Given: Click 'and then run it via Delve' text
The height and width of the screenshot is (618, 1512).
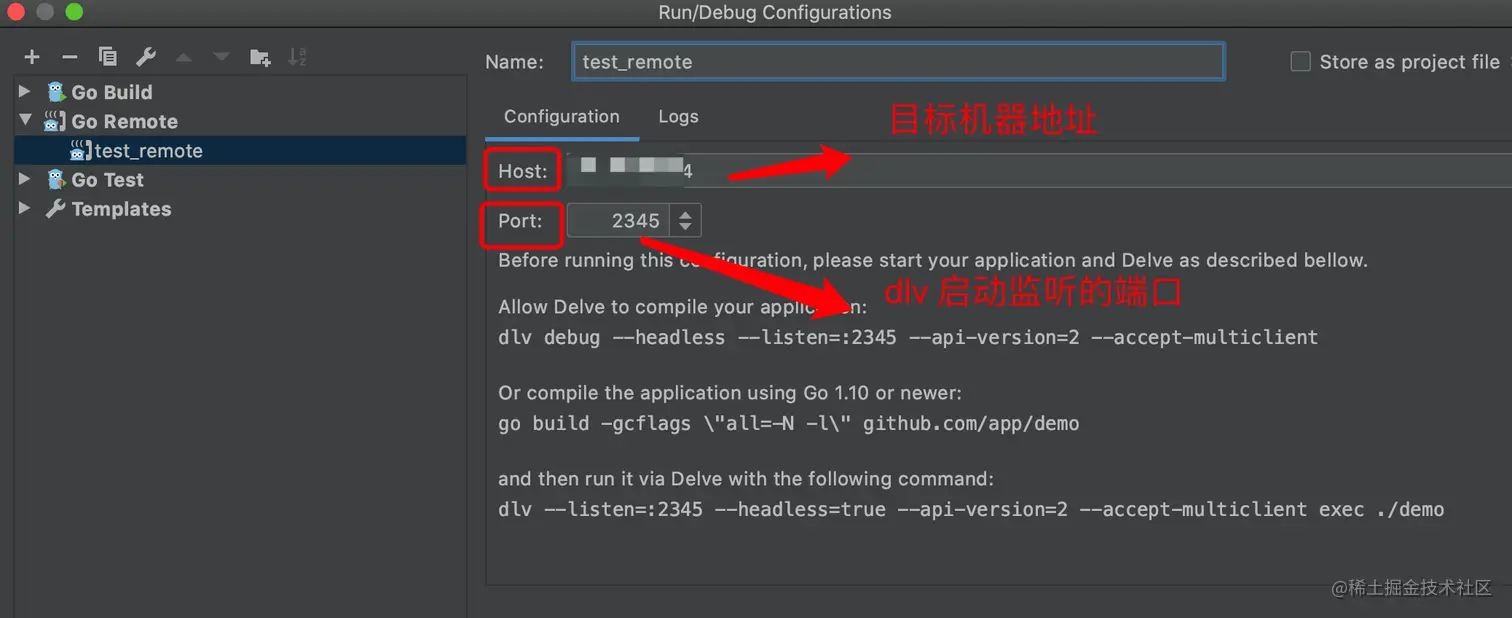Looking at the screenshot, I should point(746,479).
